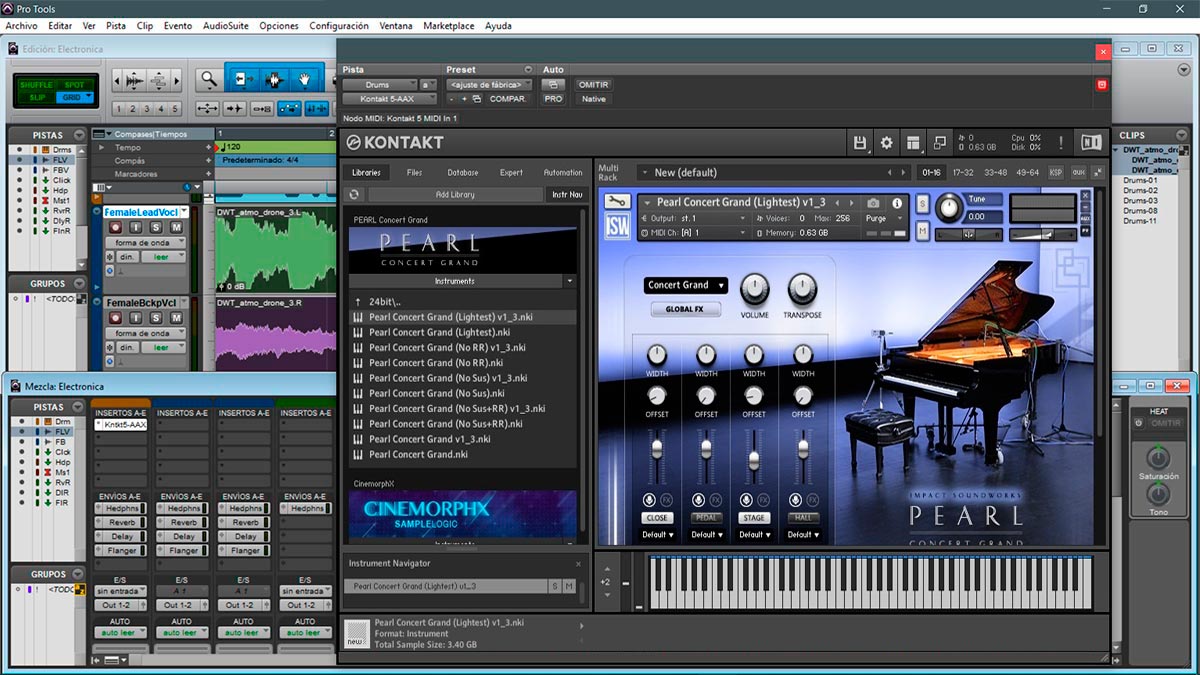Toggle instrument Solo S button in Kontakt
Screen dimensions: 1200x675
[923, 204]
